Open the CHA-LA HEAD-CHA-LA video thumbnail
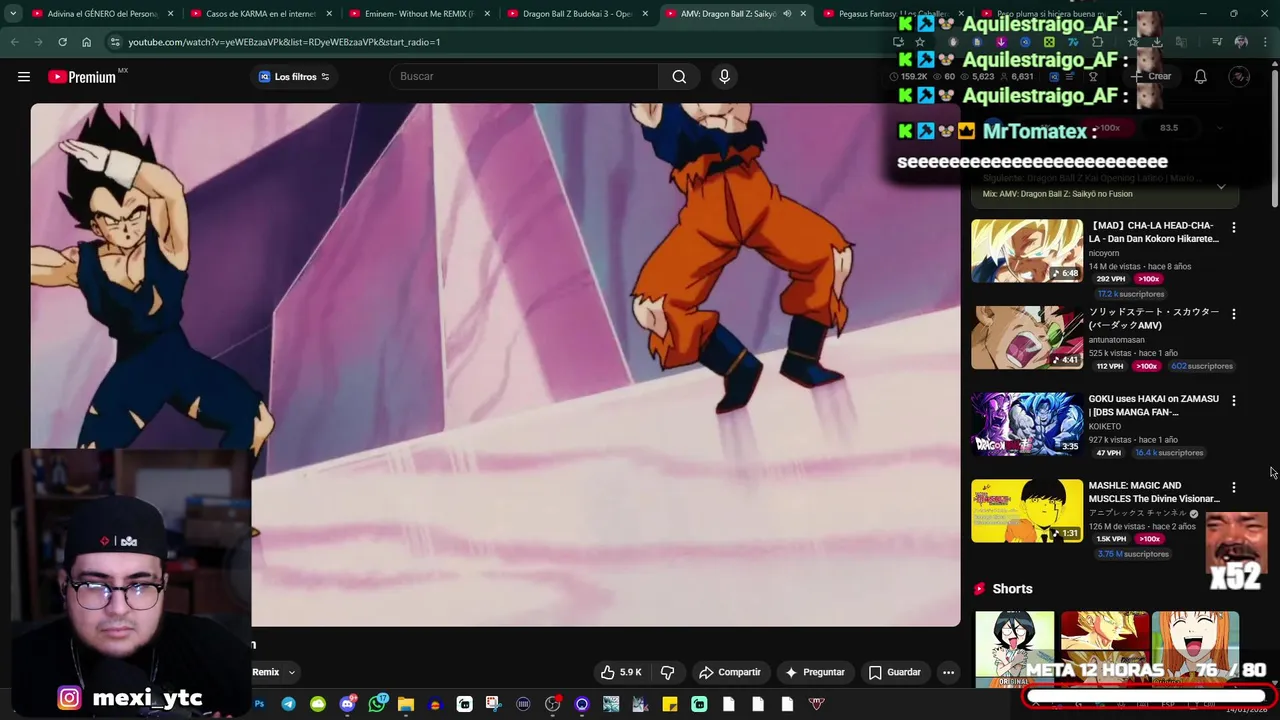The width and height of the screenshot is (1280, 720). click(x=1027, y=251)
